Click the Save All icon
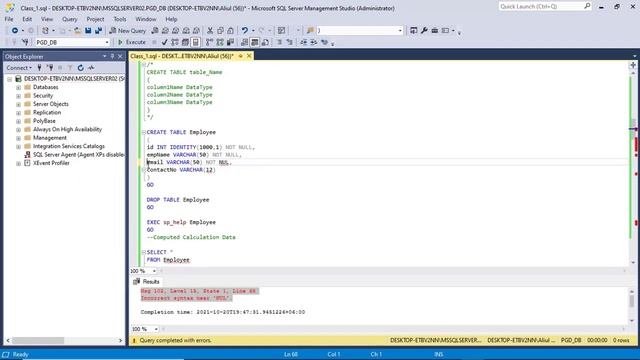This screenshot has width=640, height=360. coord(98,31)
